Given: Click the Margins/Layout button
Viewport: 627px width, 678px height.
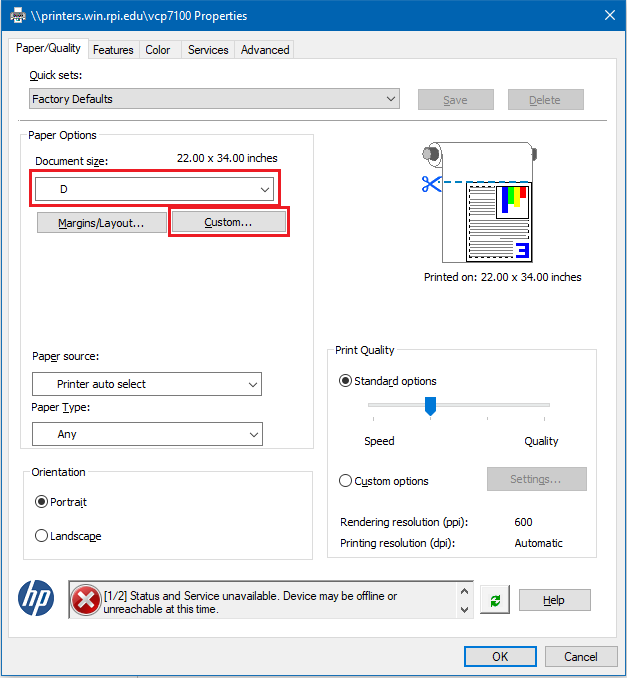Looking at the screenshot, I should tap(101, 222).
